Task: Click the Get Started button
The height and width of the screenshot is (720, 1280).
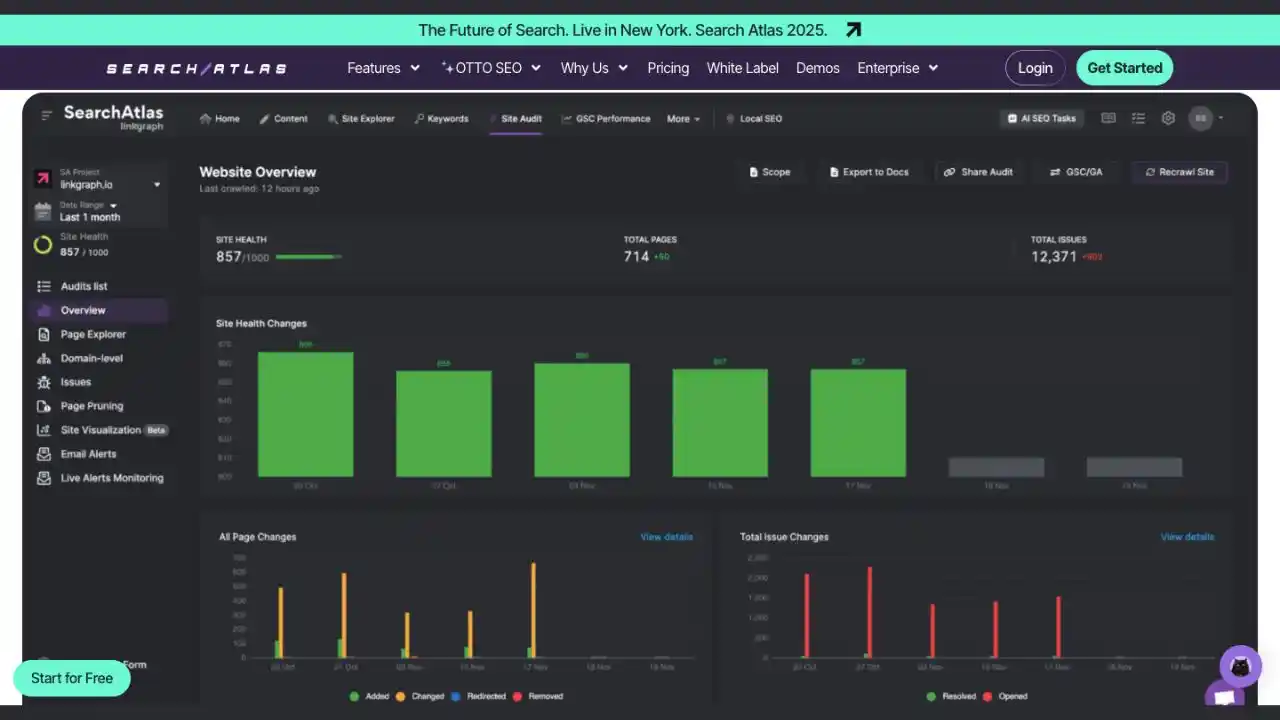Action: pyautogui.click(x=1125, y=68)
